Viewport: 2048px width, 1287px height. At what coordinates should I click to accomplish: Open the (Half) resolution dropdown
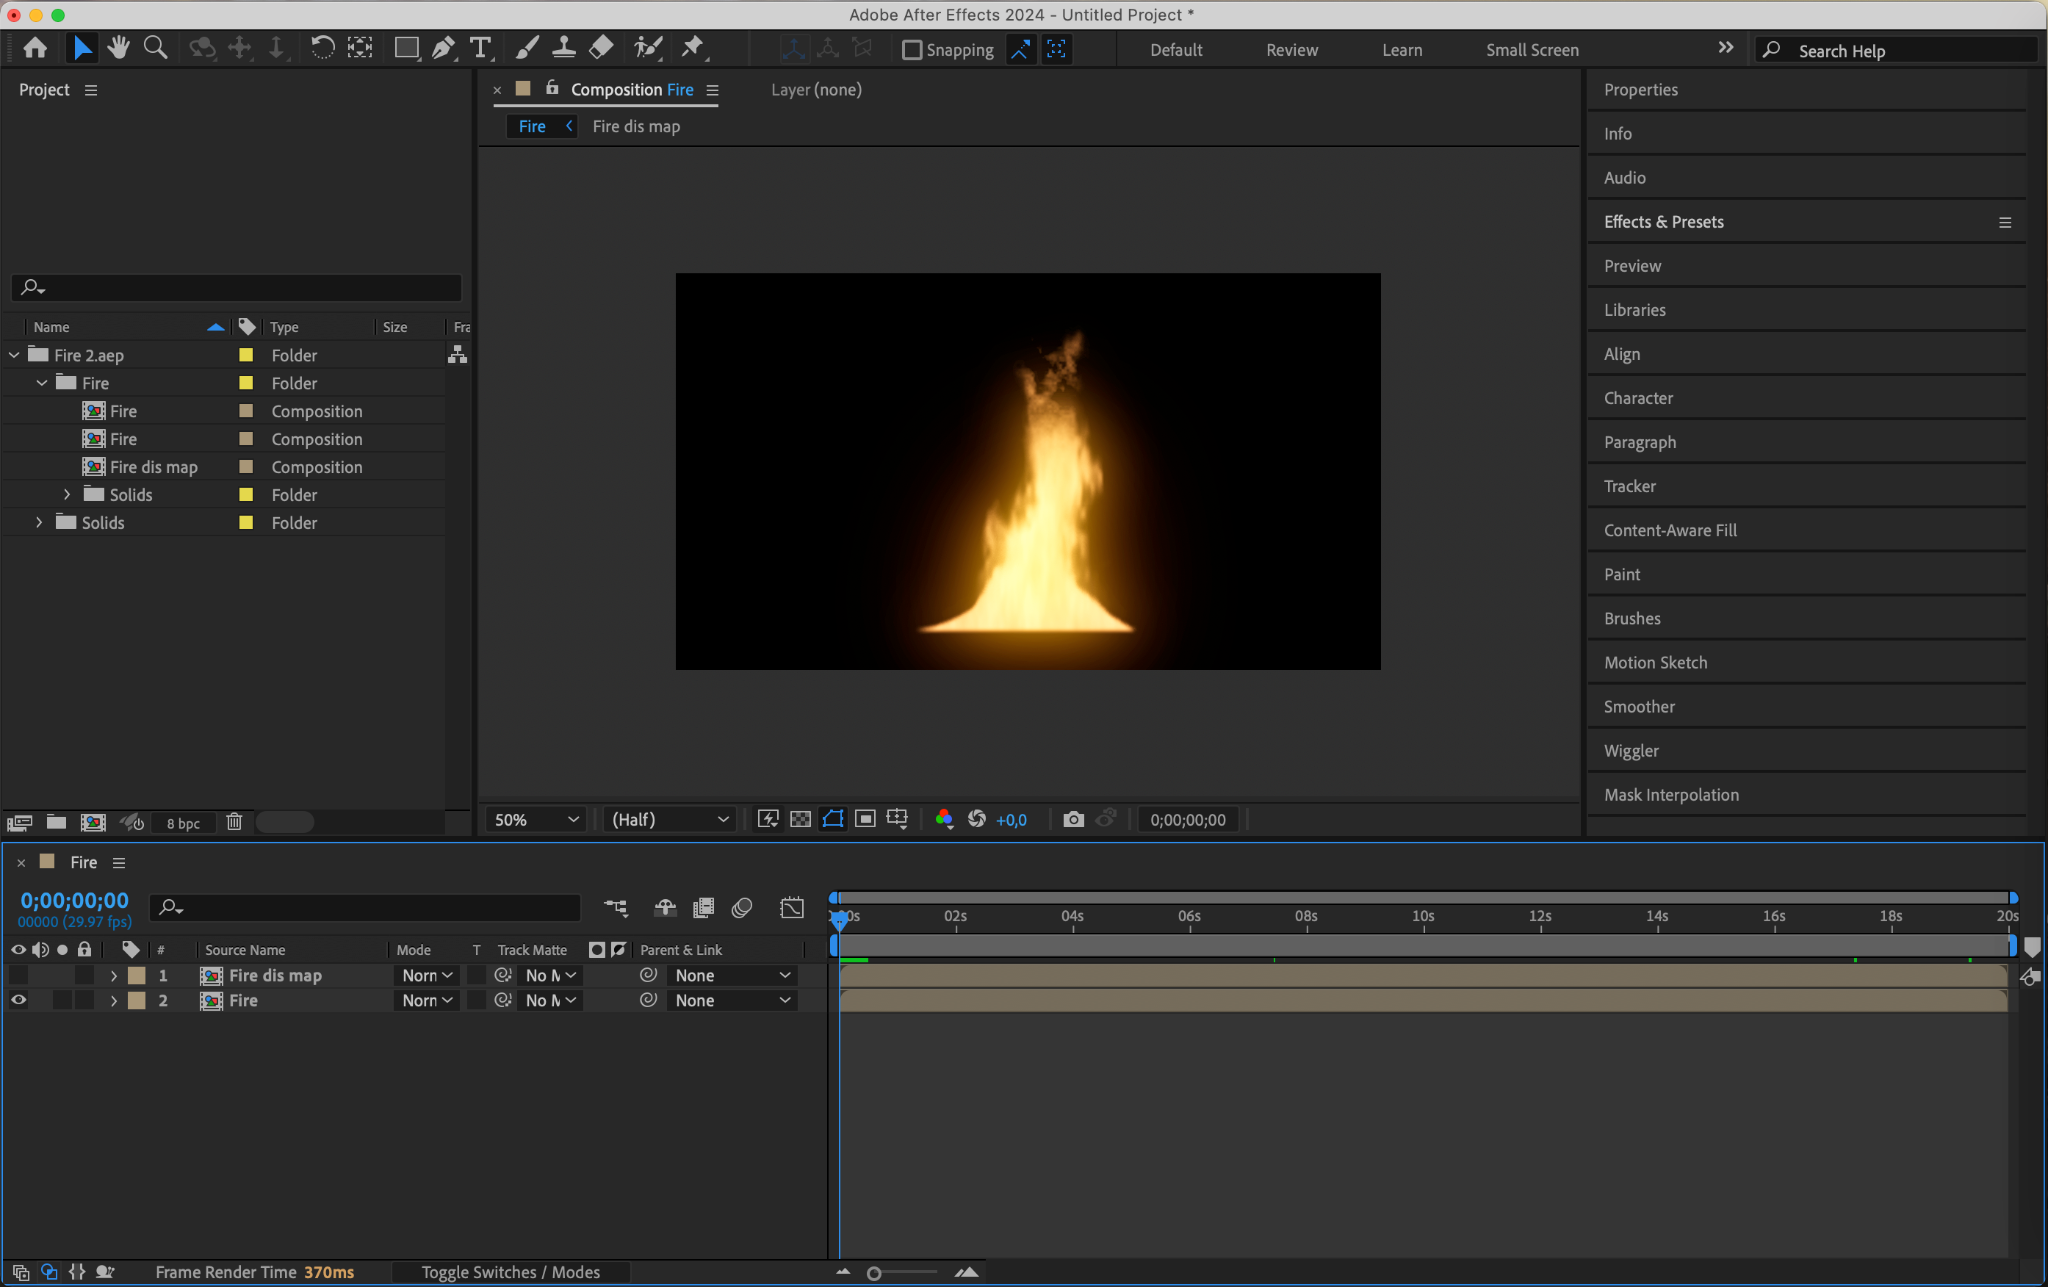pos(669,819)
